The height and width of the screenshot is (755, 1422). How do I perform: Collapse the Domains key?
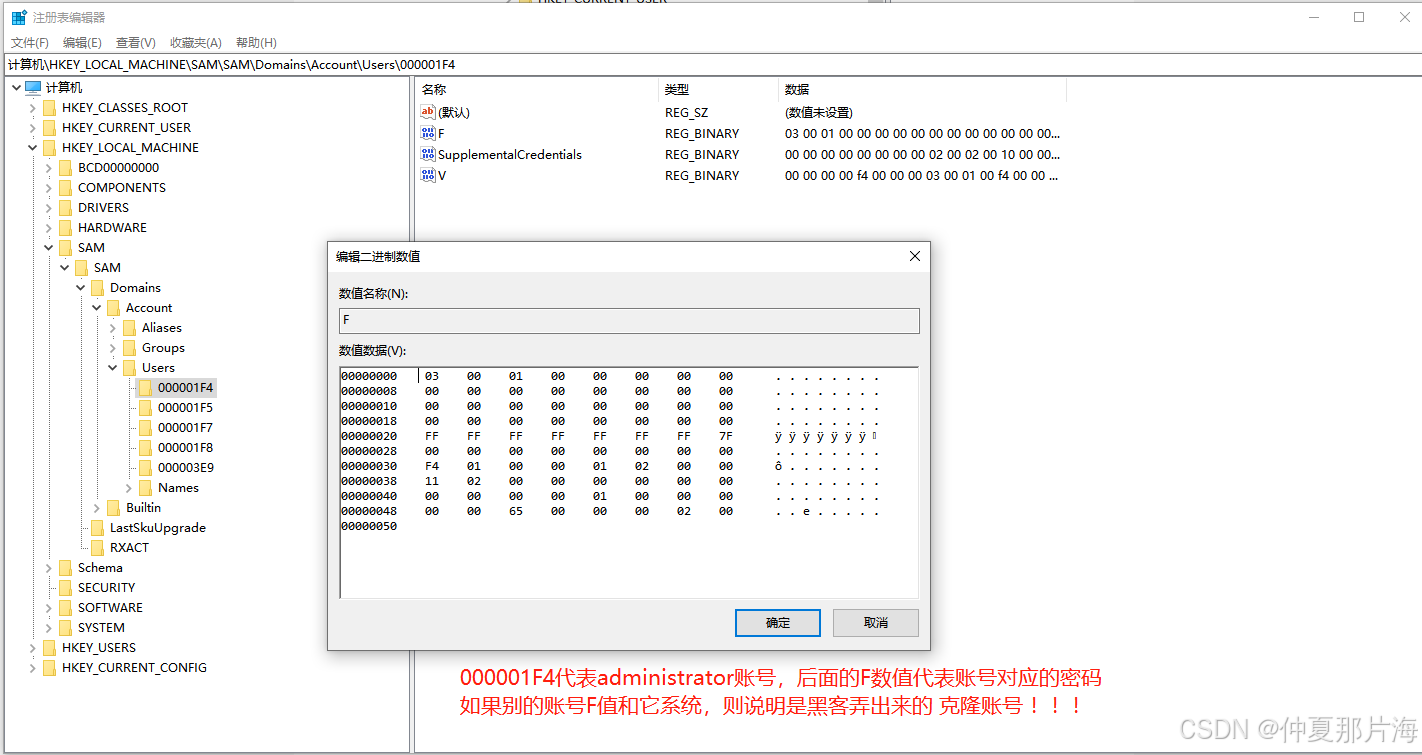[x=81, y=287]
